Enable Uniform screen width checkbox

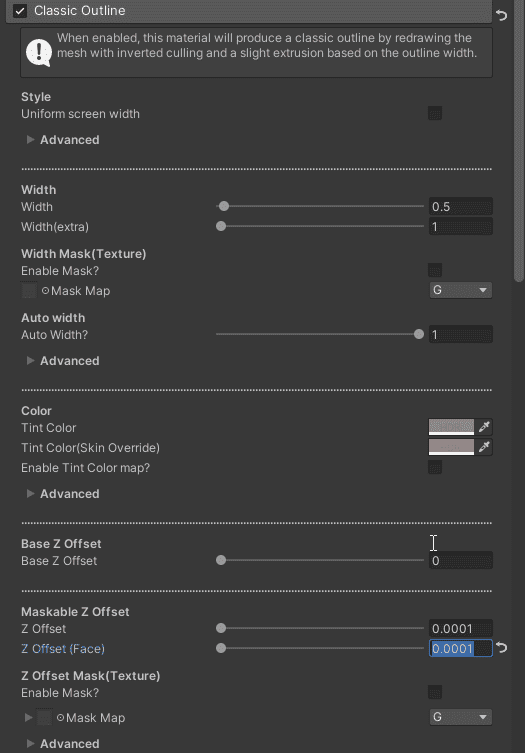pyautogui.click(x=435, y=113)
